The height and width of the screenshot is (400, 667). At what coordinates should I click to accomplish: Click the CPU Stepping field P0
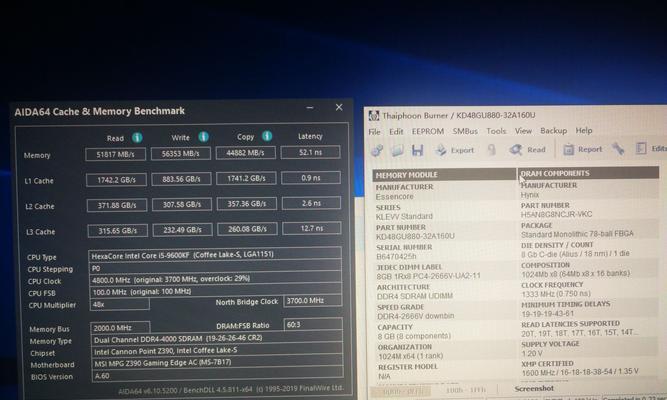tap(215, 268)
